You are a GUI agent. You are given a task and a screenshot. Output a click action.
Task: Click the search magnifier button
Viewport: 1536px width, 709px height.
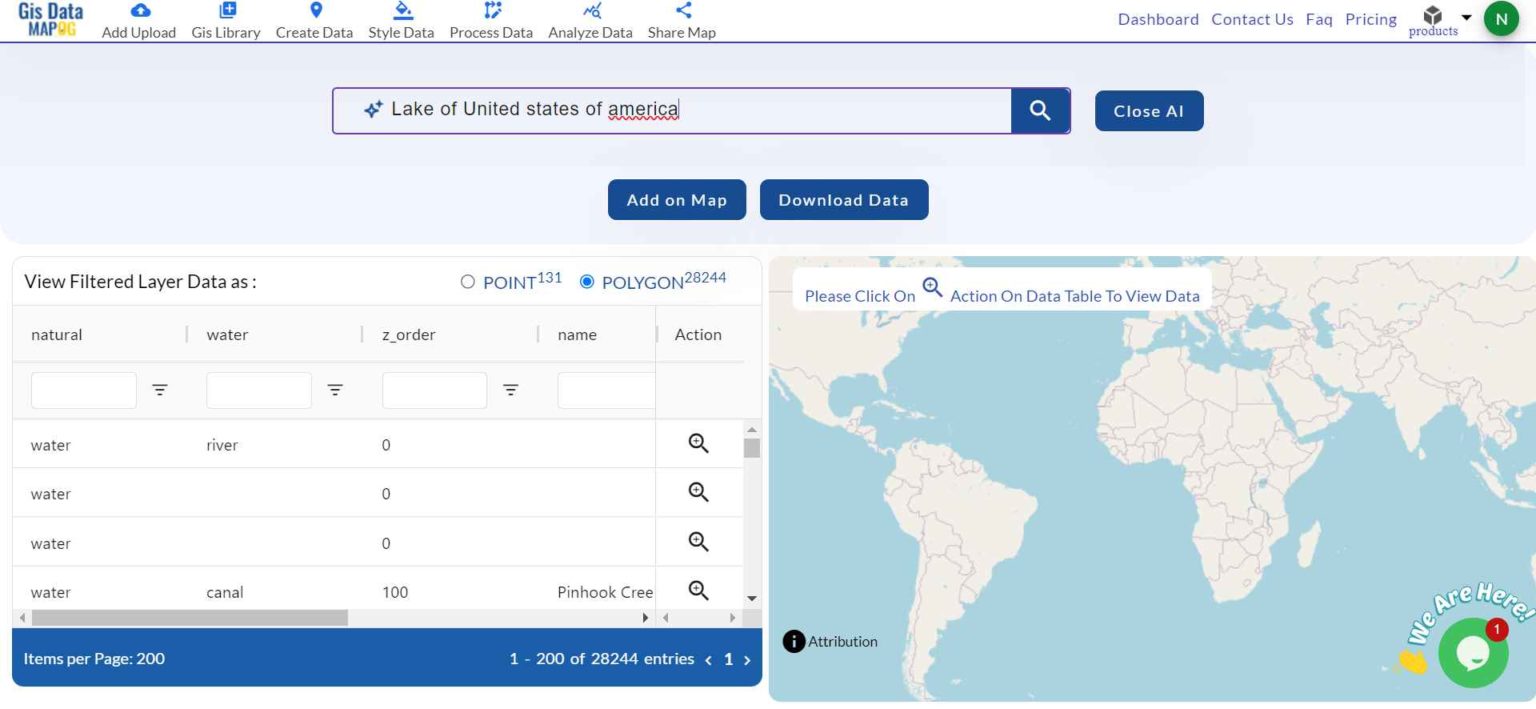(1039, 110)
